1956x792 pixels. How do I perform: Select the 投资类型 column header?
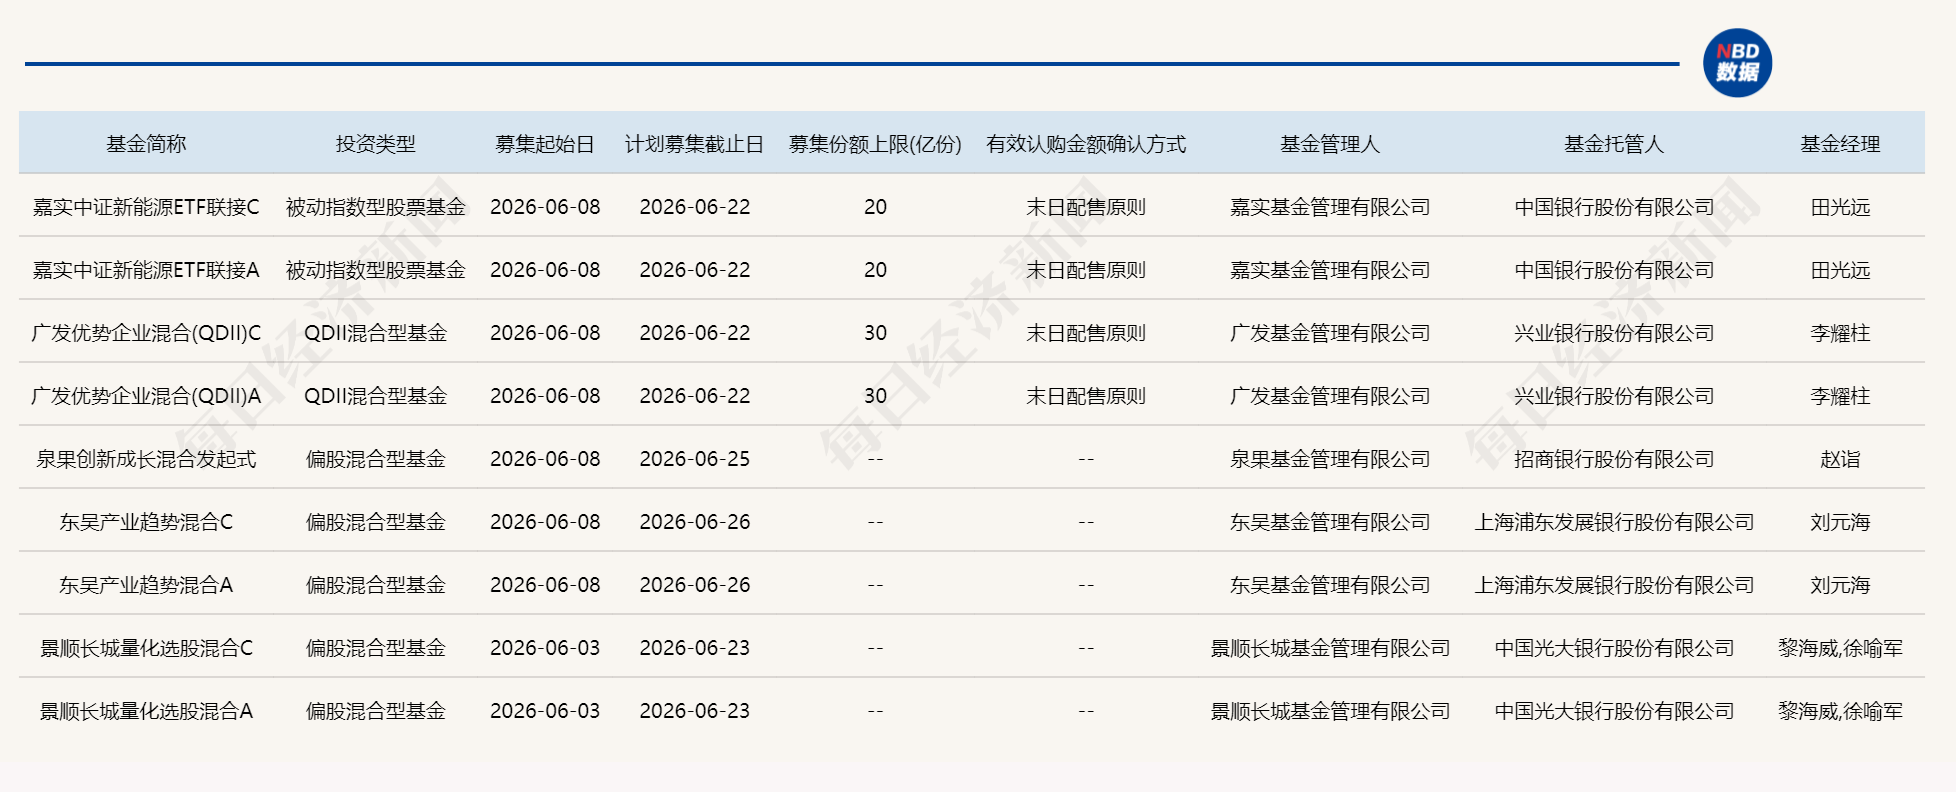point(375,144)
